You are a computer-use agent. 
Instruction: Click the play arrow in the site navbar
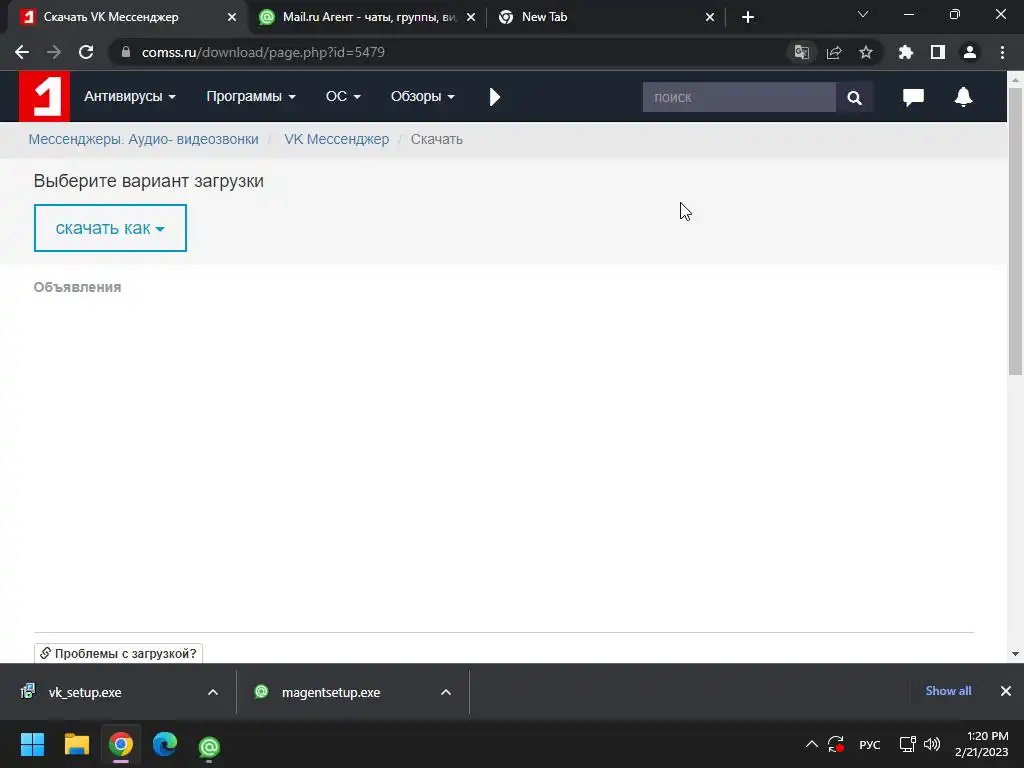[x=494, y=97]
